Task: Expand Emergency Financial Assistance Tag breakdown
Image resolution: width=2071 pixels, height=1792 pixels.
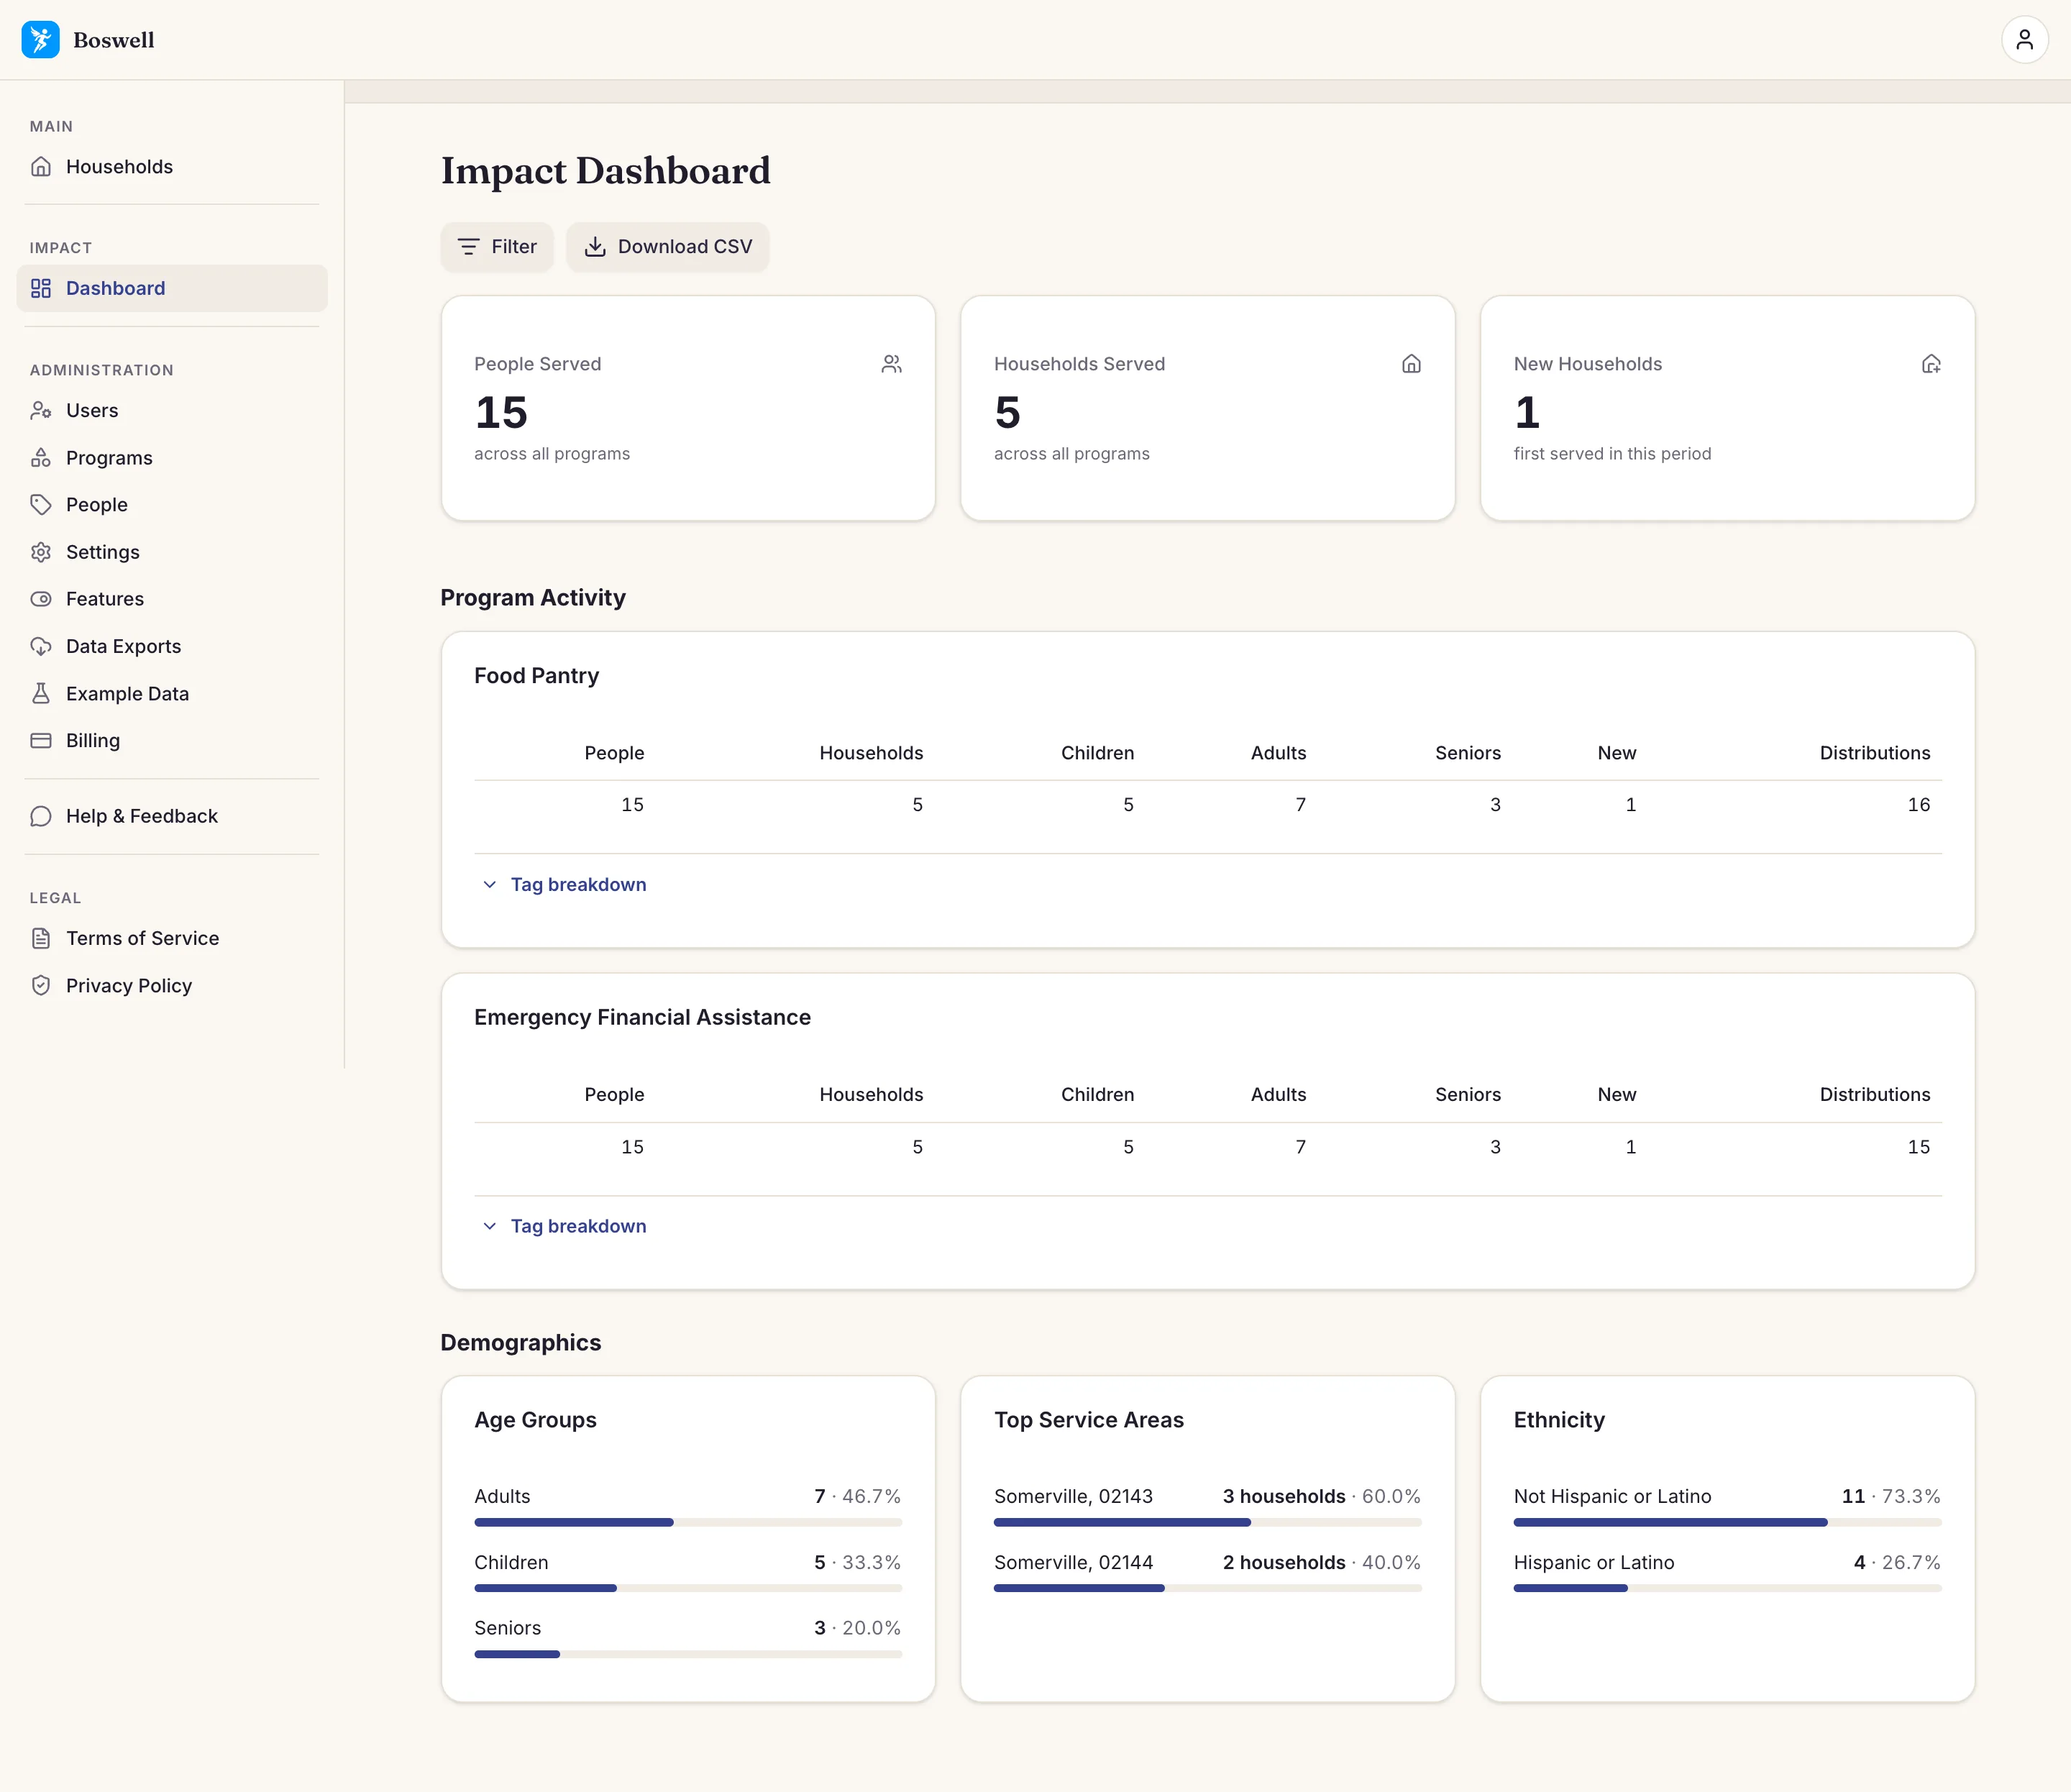Action: tap(565, 1226)
